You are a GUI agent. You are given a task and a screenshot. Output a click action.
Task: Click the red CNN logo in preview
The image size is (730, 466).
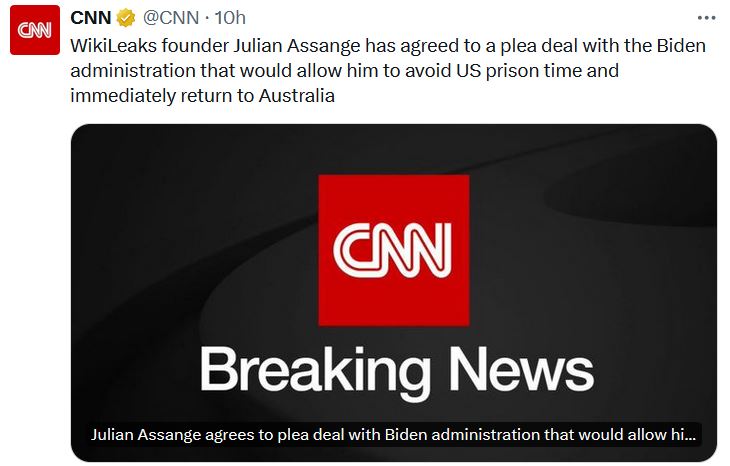[393, 249]
